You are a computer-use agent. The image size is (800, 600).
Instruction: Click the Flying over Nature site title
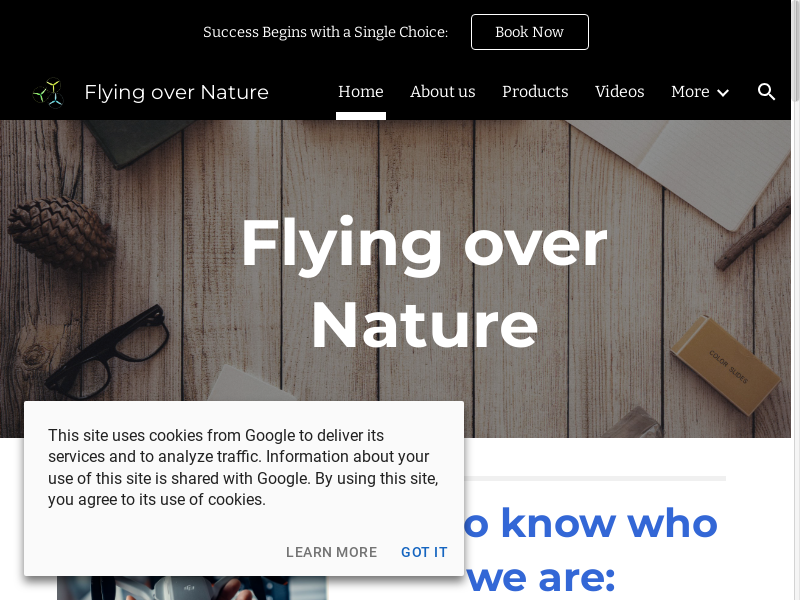[x=177, y=92]
